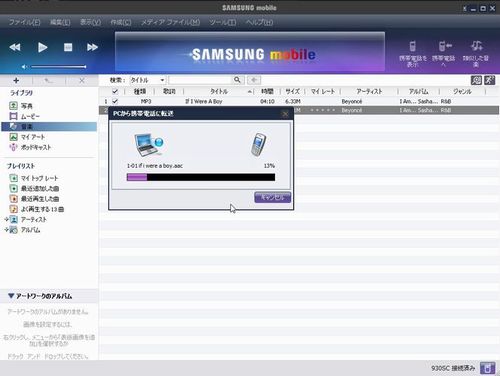The image size is (500, 376).
Task: Click the rewind playback button
Action: [x=15, y=47]
